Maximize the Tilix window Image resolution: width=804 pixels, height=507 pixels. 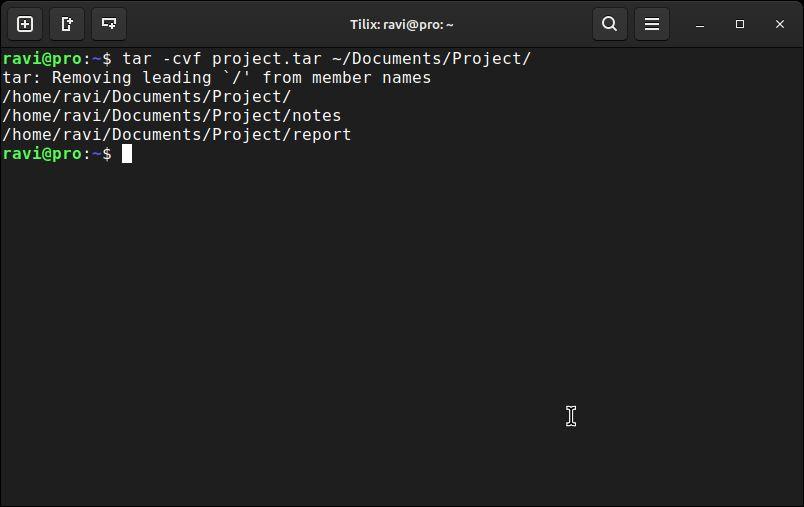739,24
